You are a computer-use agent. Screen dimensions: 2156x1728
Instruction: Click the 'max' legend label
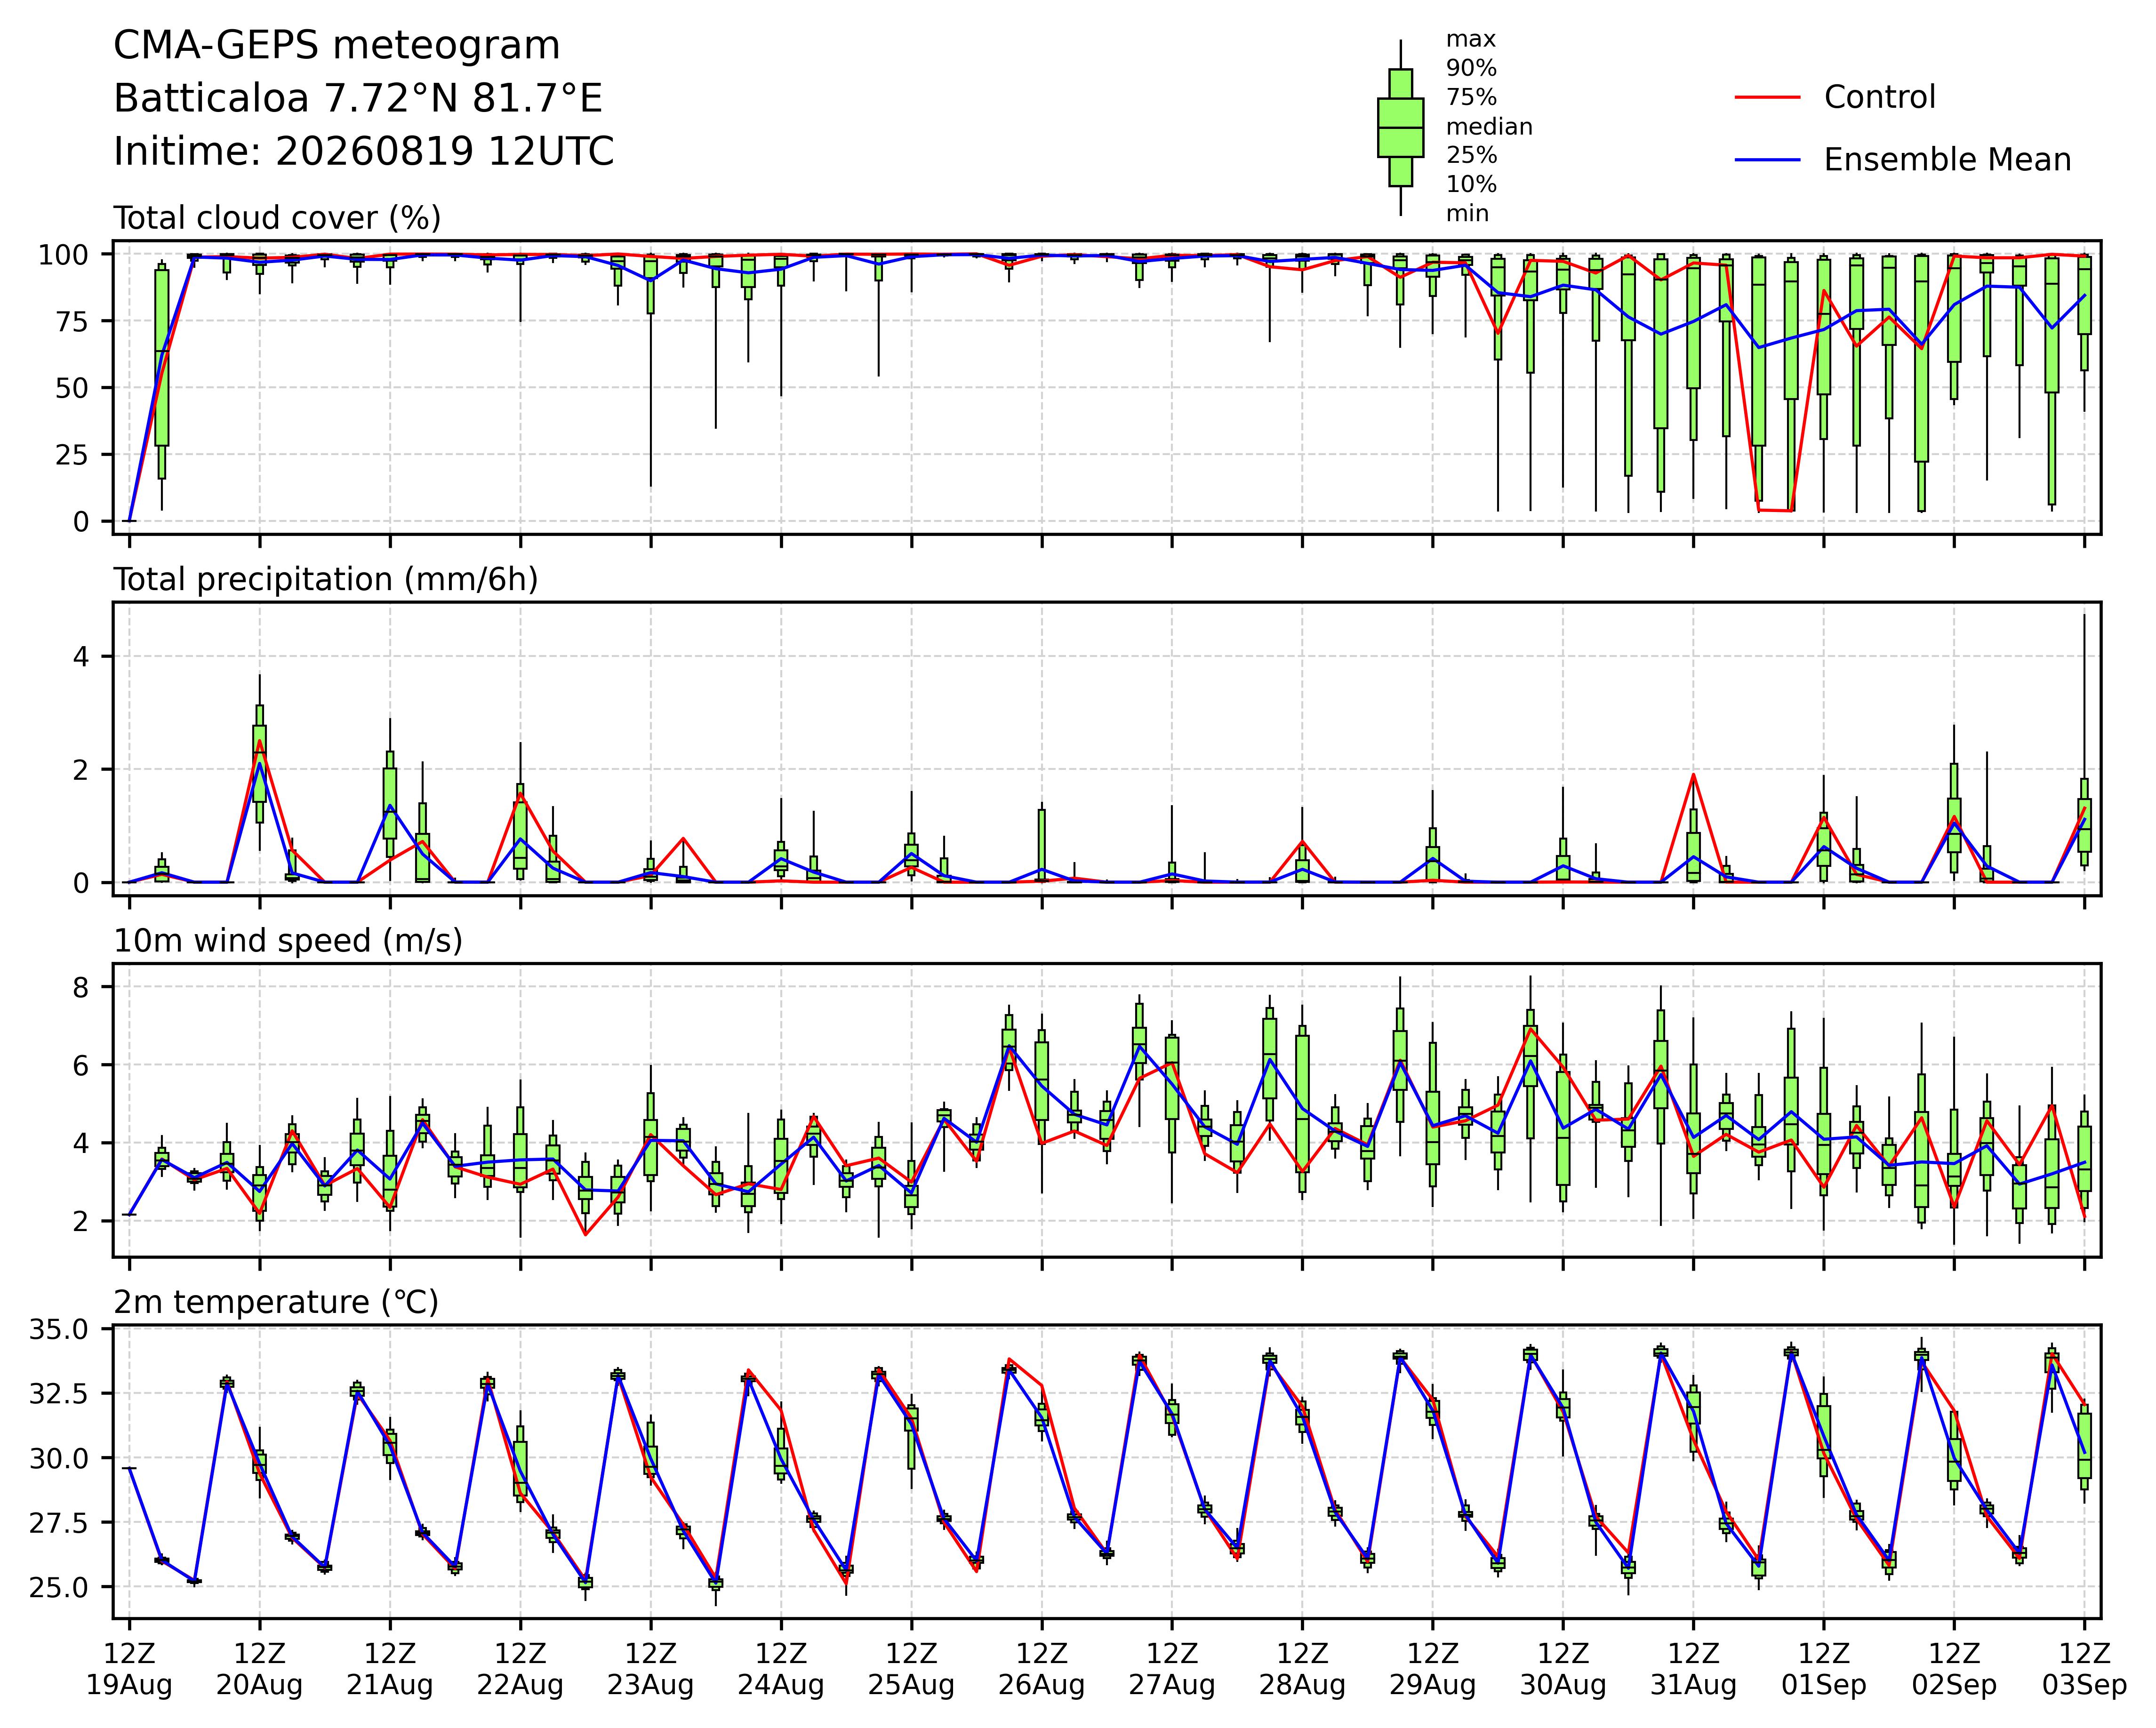tap(1471, 40)
